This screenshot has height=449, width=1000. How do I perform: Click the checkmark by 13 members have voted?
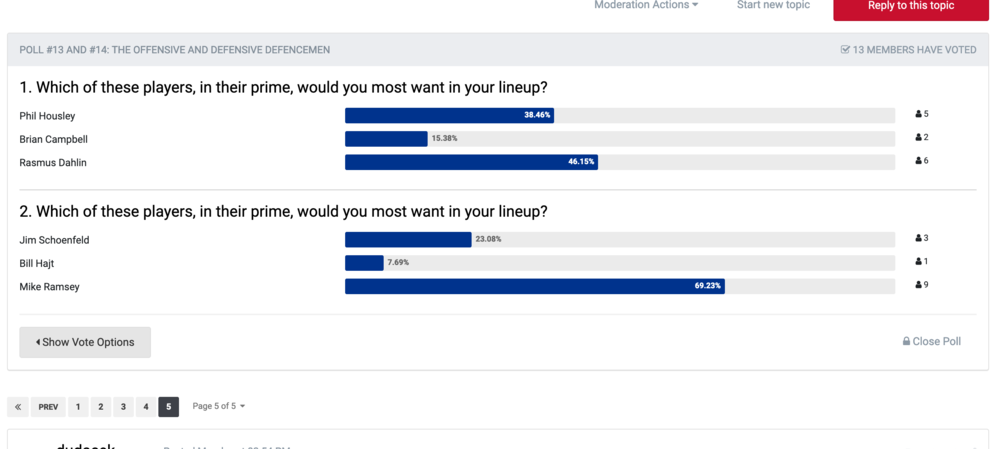click(845, 50)
